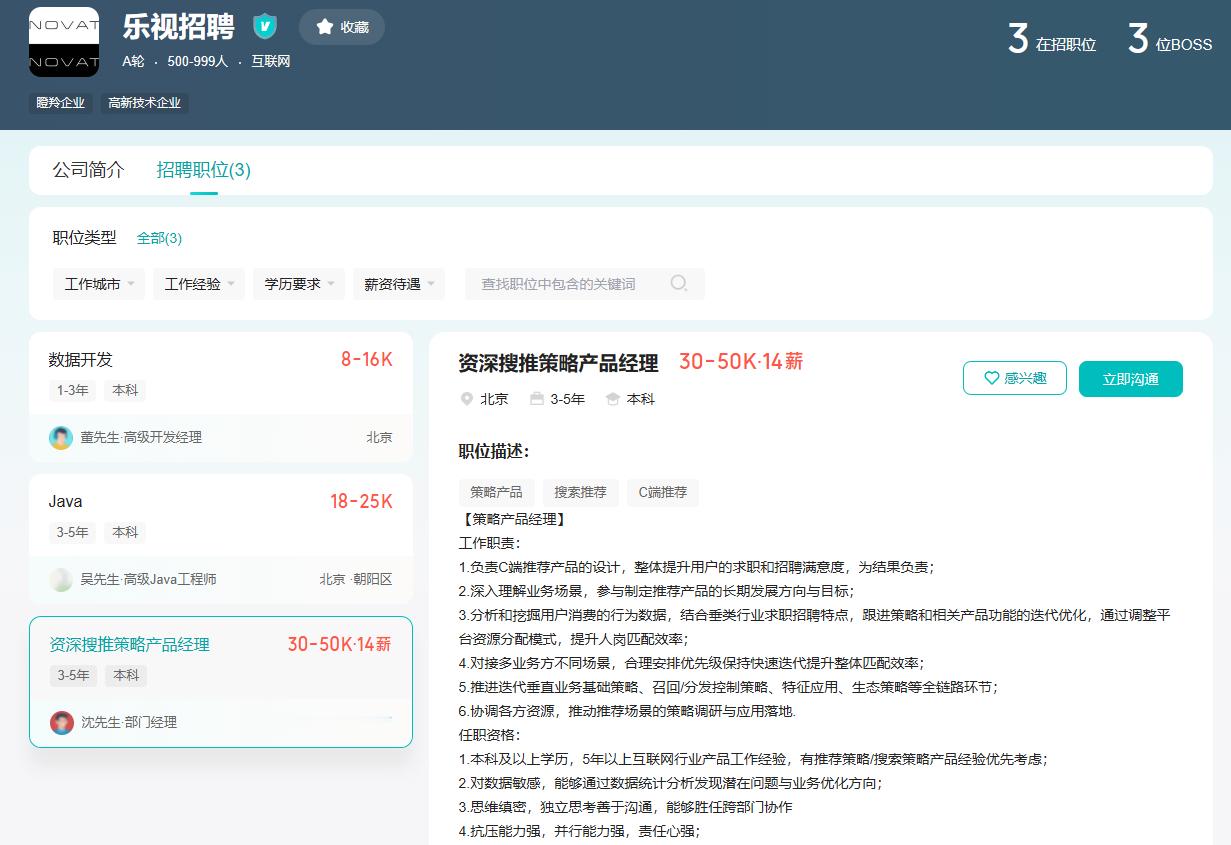Click the 立即沟通 button
Viewport: 1231px width, 845px height.
pyautogui.click(x=1130, y=379)
